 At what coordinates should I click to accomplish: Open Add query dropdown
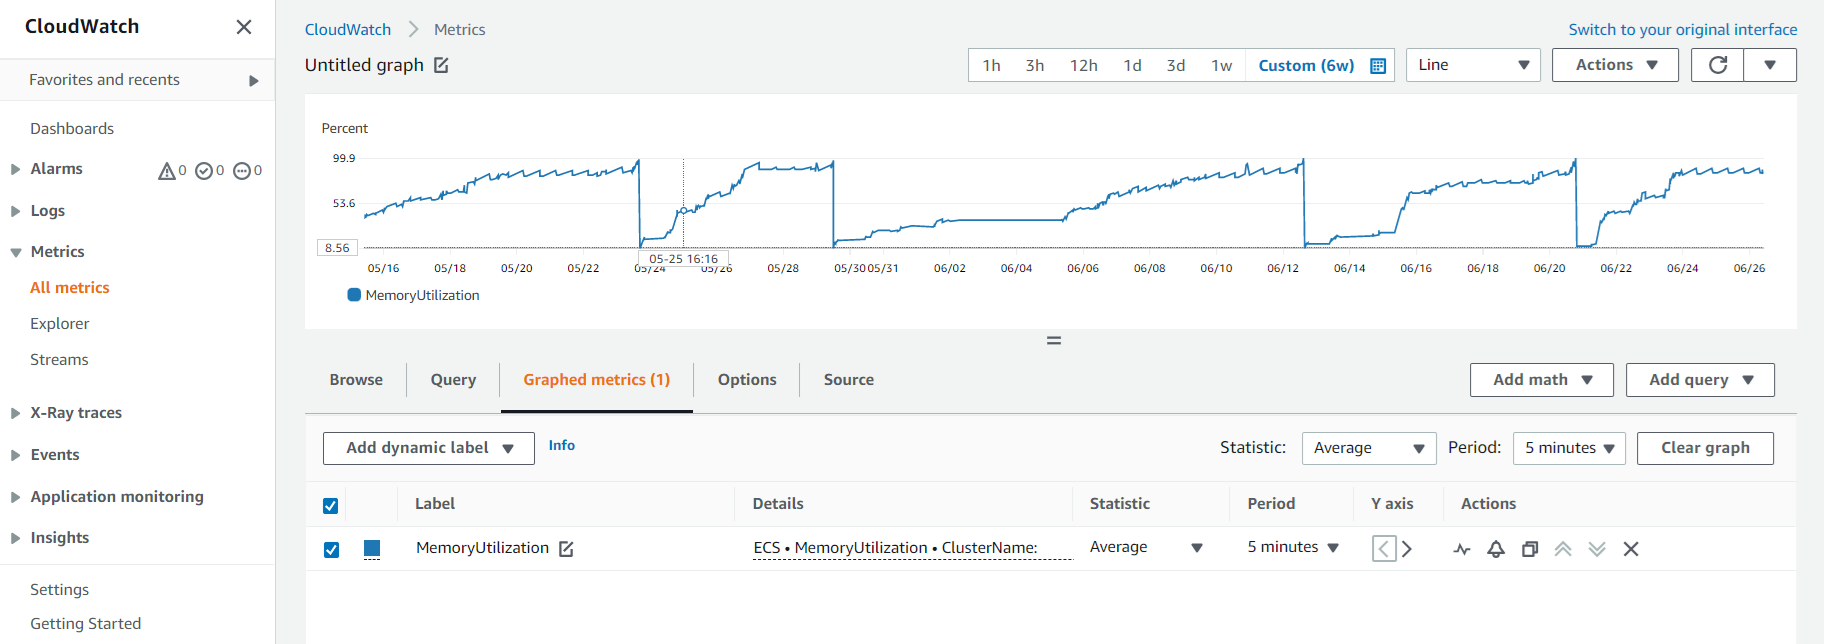[1700, 380]
